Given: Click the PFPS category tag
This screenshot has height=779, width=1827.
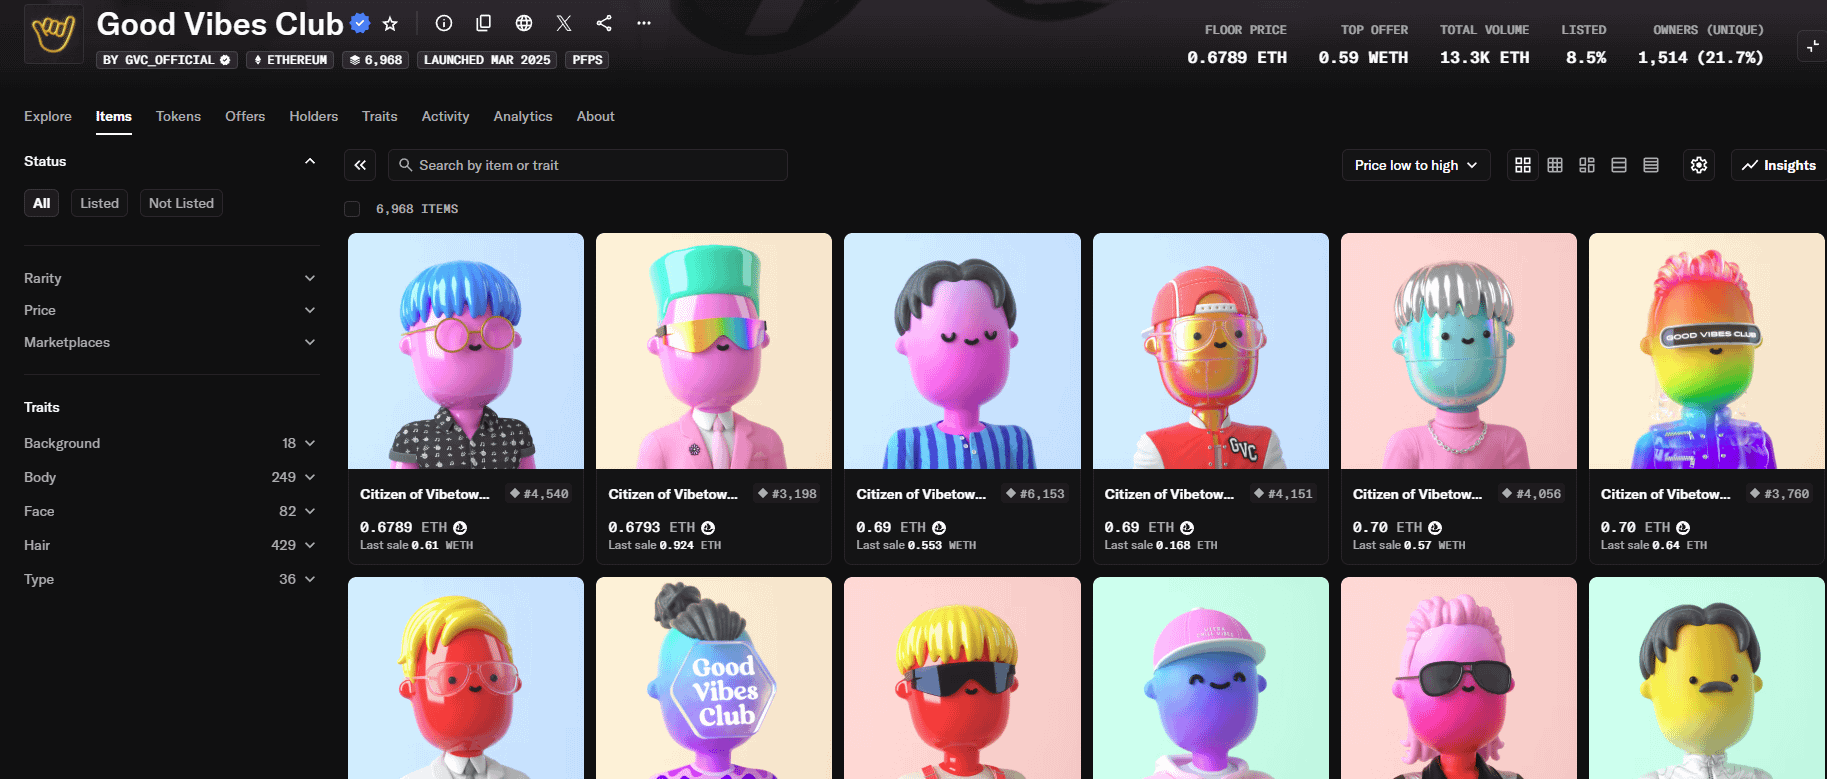Looking at the screenshot, I should pyautogui.click(x=587, y=60).
